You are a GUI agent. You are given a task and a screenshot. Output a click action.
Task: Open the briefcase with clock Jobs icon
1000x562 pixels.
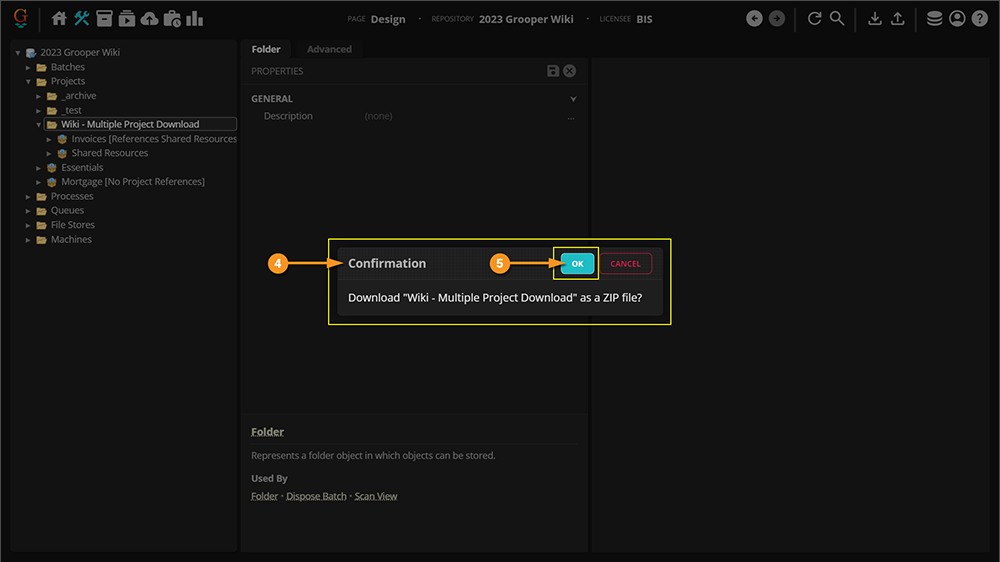click(172, 18)
